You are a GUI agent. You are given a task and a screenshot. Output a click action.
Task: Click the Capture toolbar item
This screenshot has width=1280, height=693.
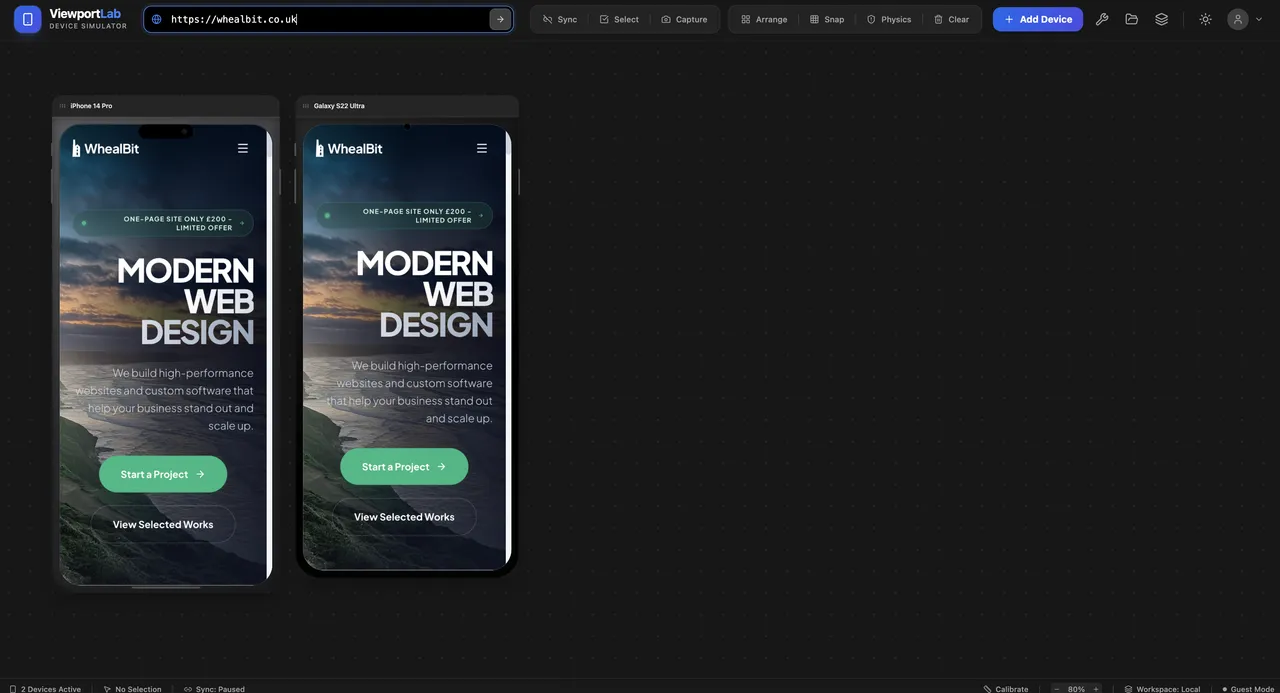(684, 19)
